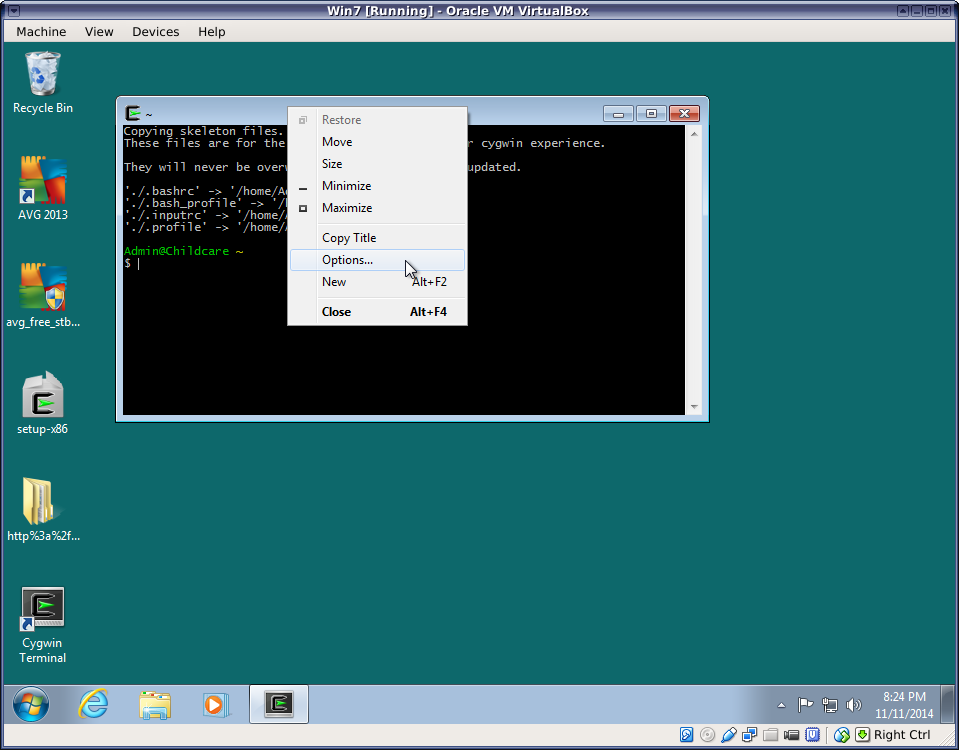This screenshot has width=959, height=750.
Task: Open the View menu
Action: pos(99,32)
